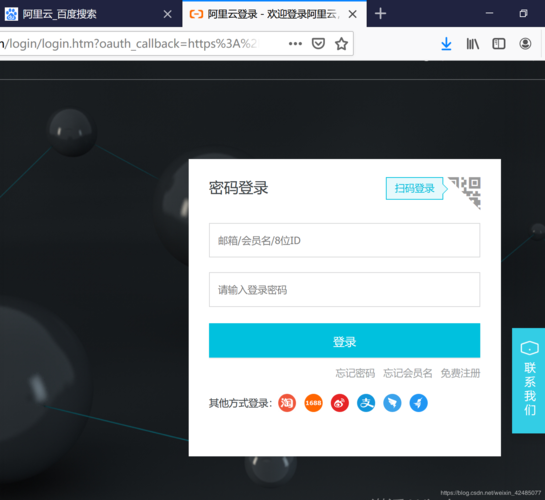This screenshot has width=545, height=500.
Task: Restore down the browser window
Action: (523, 13)
